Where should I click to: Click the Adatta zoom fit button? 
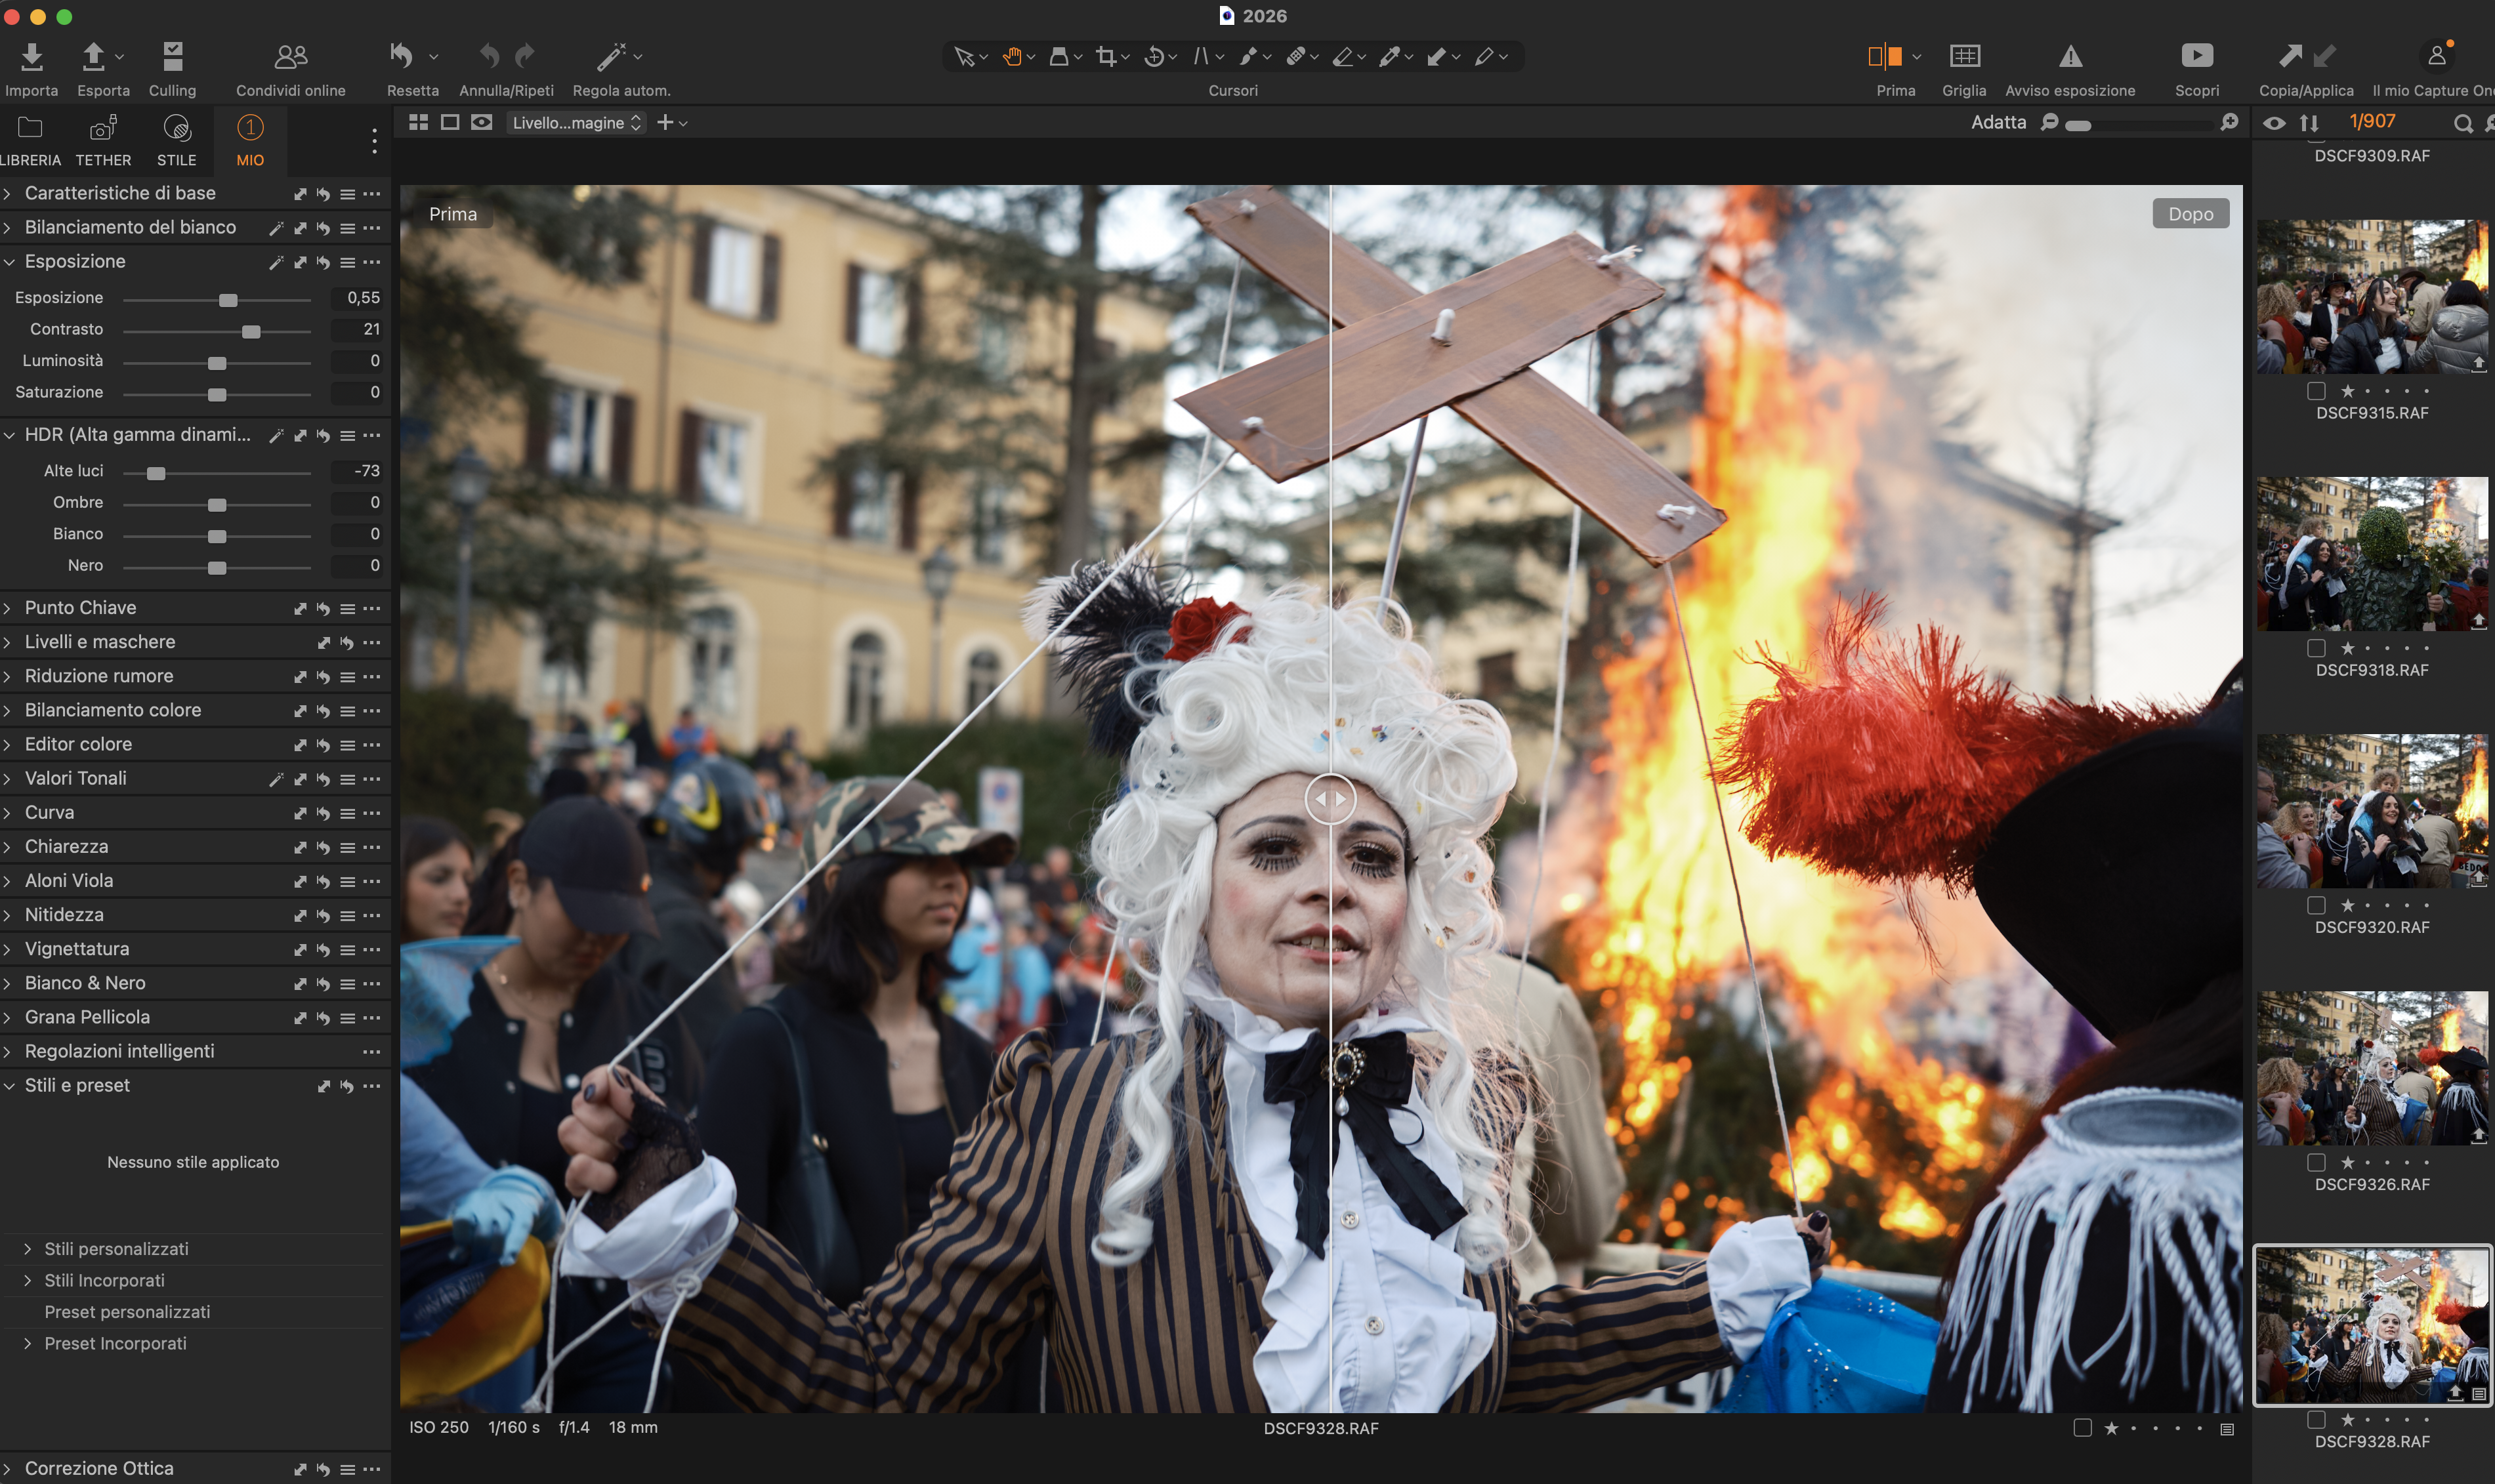click(1998, 122)
